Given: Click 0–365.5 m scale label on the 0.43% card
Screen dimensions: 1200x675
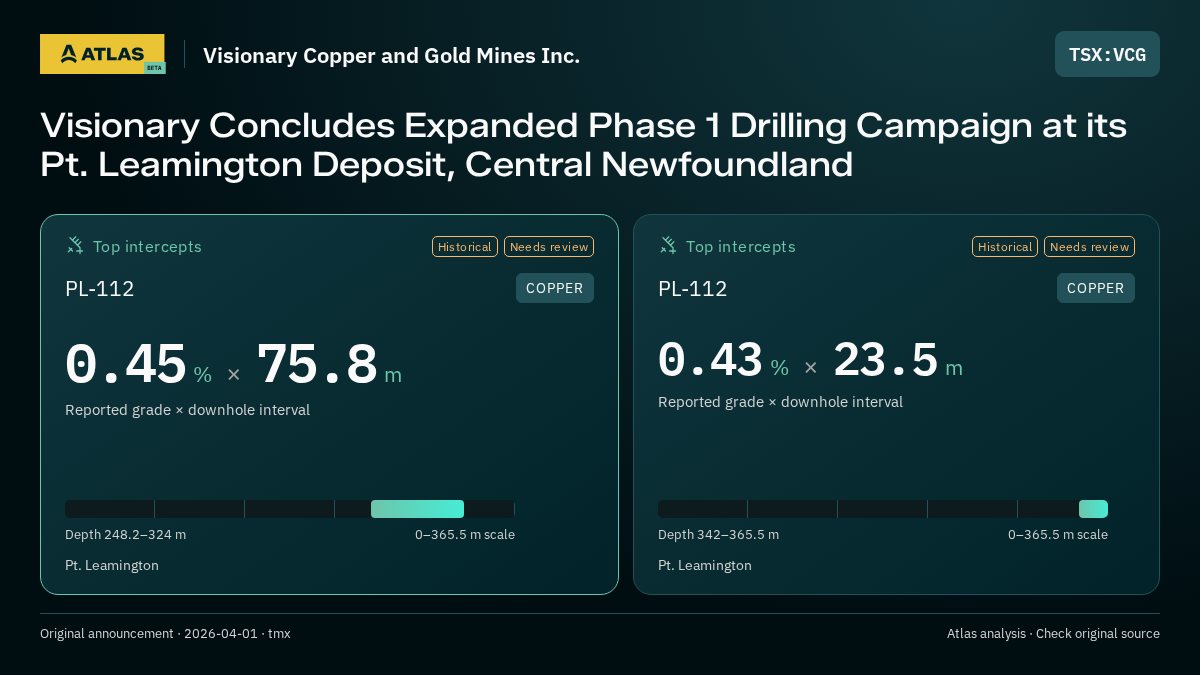Looking at the screenshot, I should 1058,535.
